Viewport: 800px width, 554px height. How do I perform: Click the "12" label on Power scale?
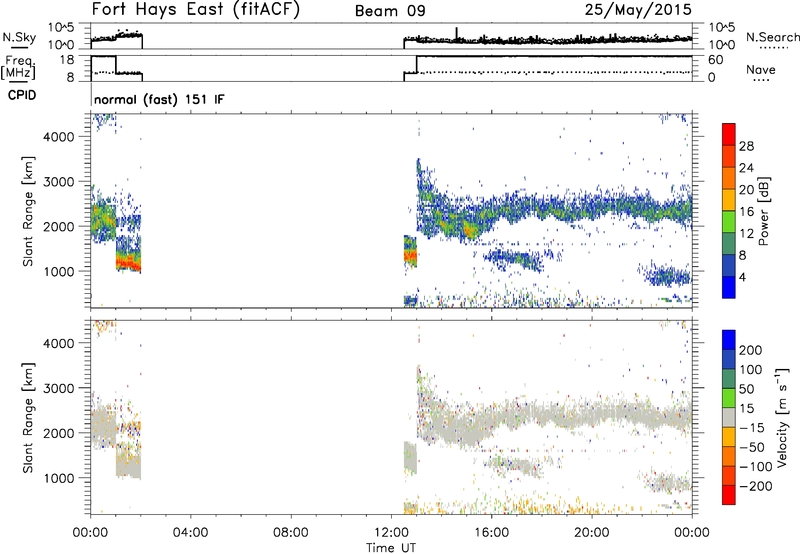point(746,234)
